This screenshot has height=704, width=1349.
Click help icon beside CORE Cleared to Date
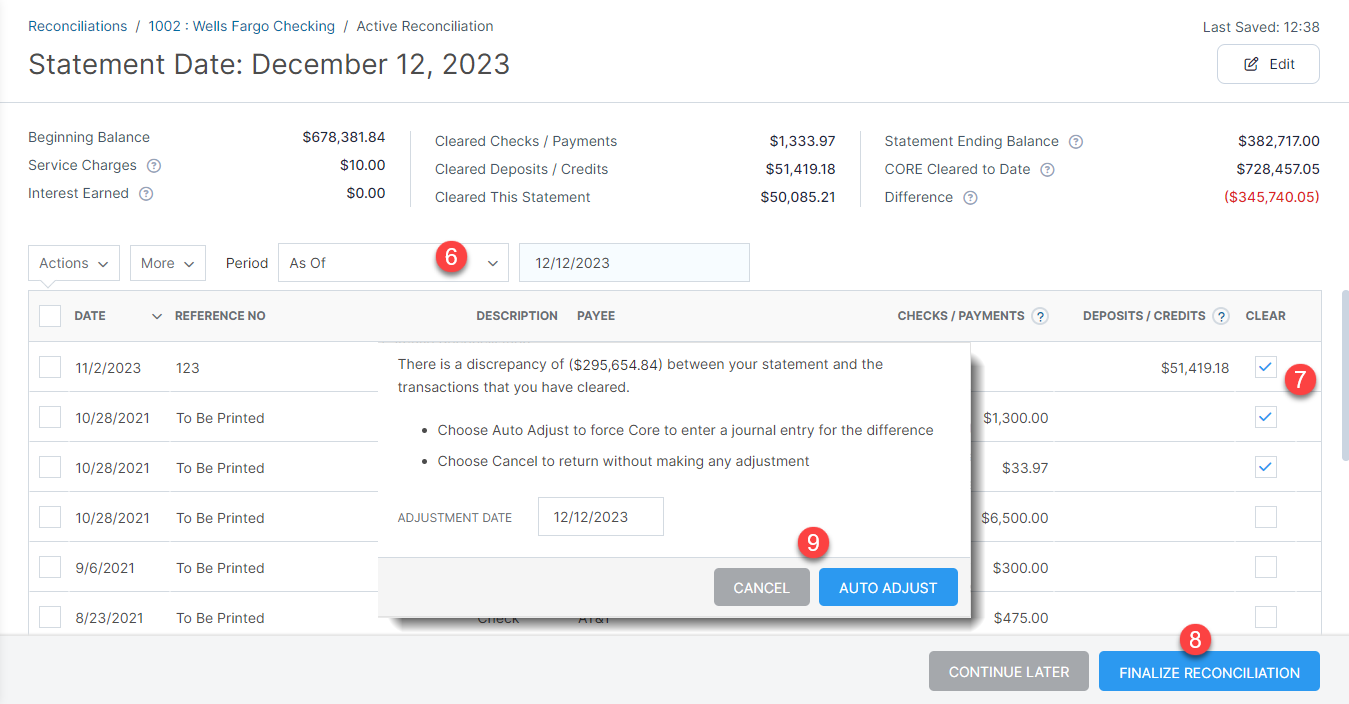(x=1047, y=170)
